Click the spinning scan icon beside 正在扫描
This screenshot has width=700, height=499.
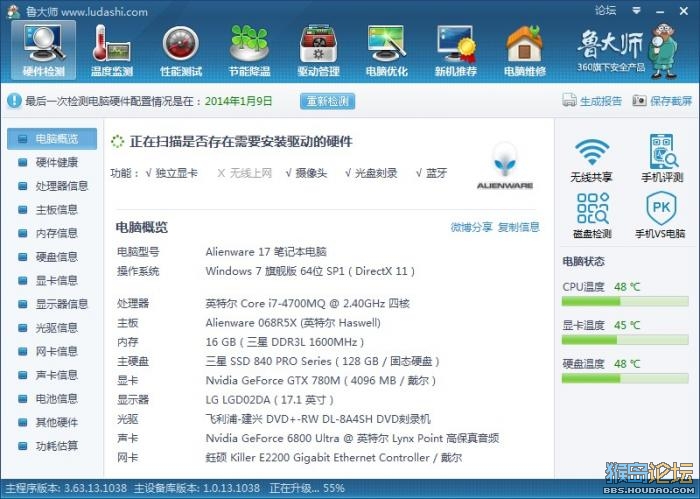pos(117,141)
